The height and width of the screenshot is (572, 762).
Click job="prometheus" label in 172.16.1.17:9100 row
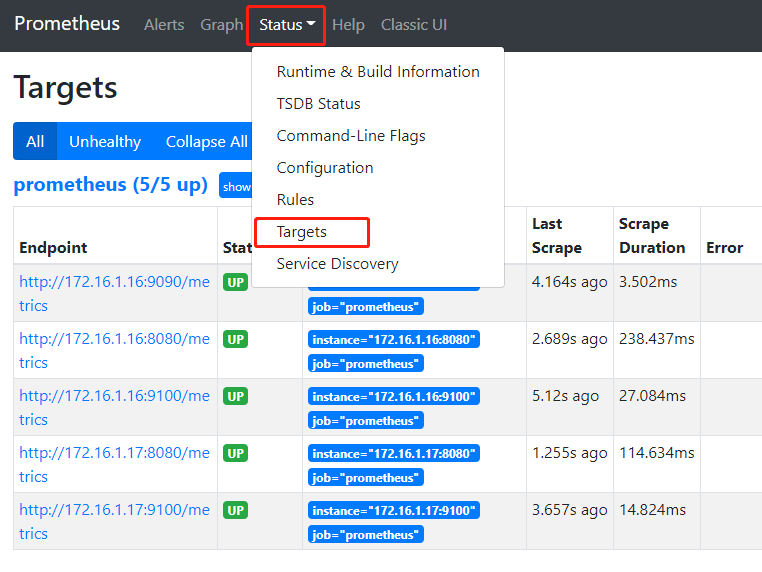365,535
